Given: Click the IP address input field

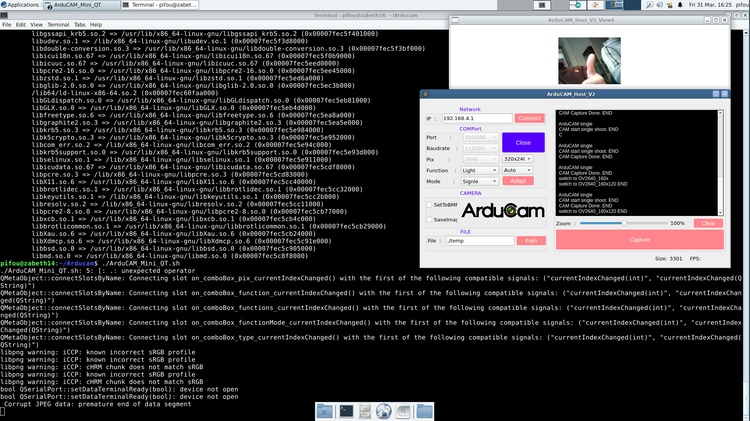Looking at the screenshot, I should coord(477,118).
